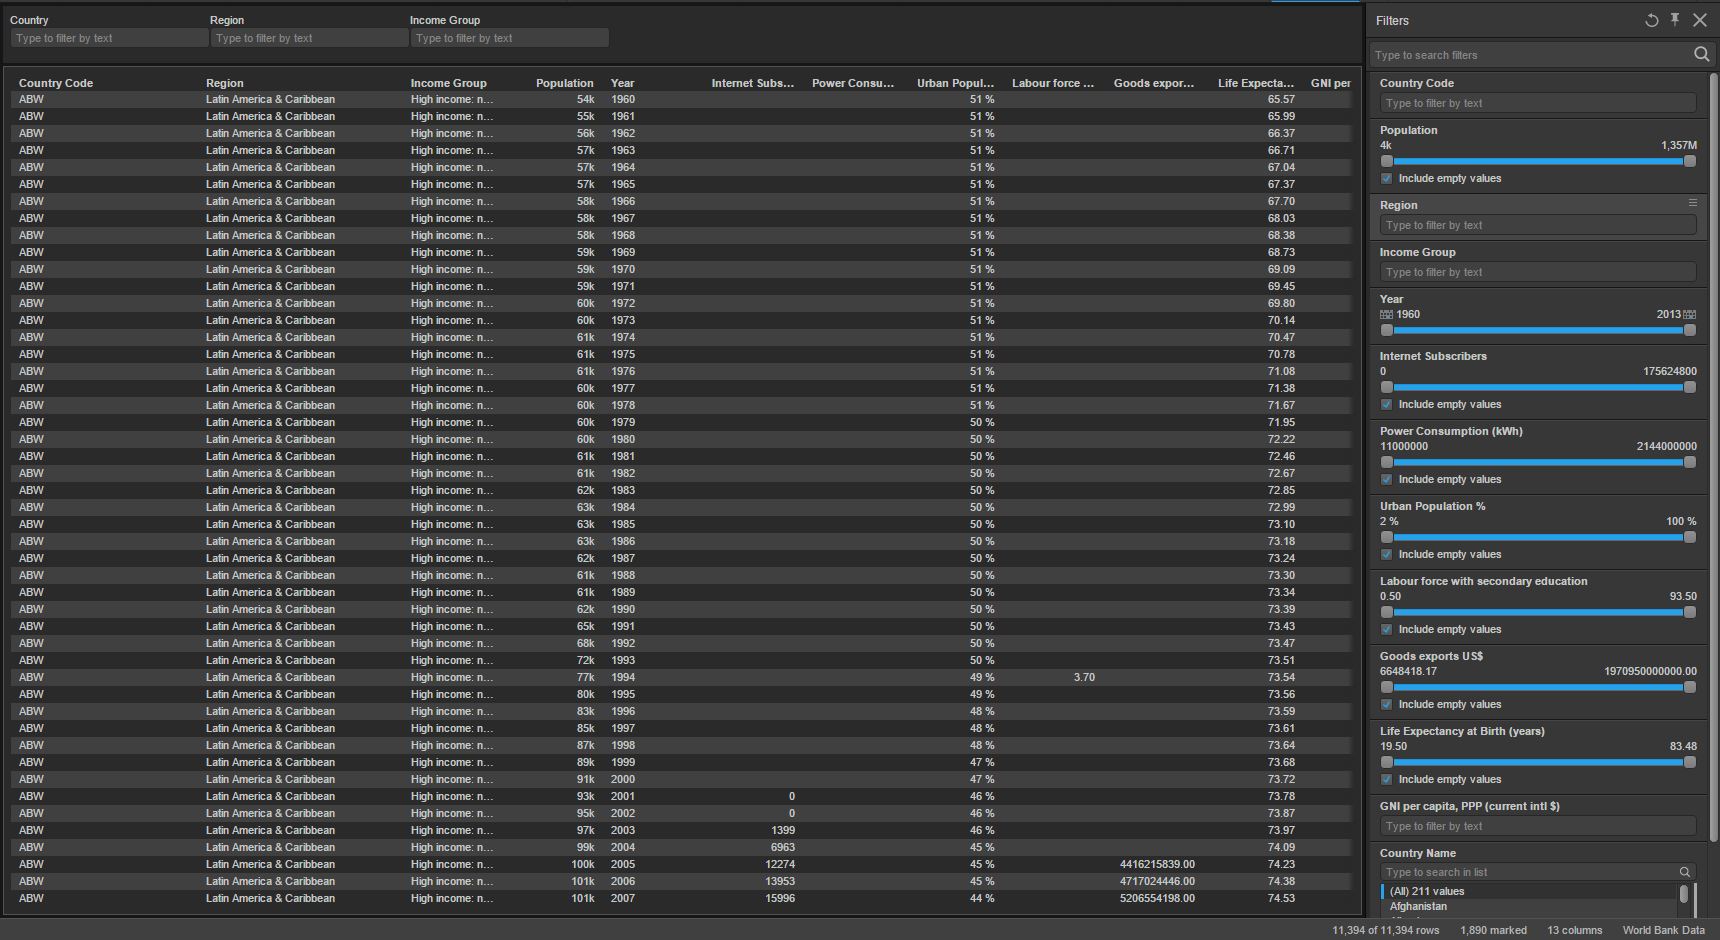Sort table by the Population column header
Image resolution: width=1720 pixels, height=940 pixels.
coord(564,83)
